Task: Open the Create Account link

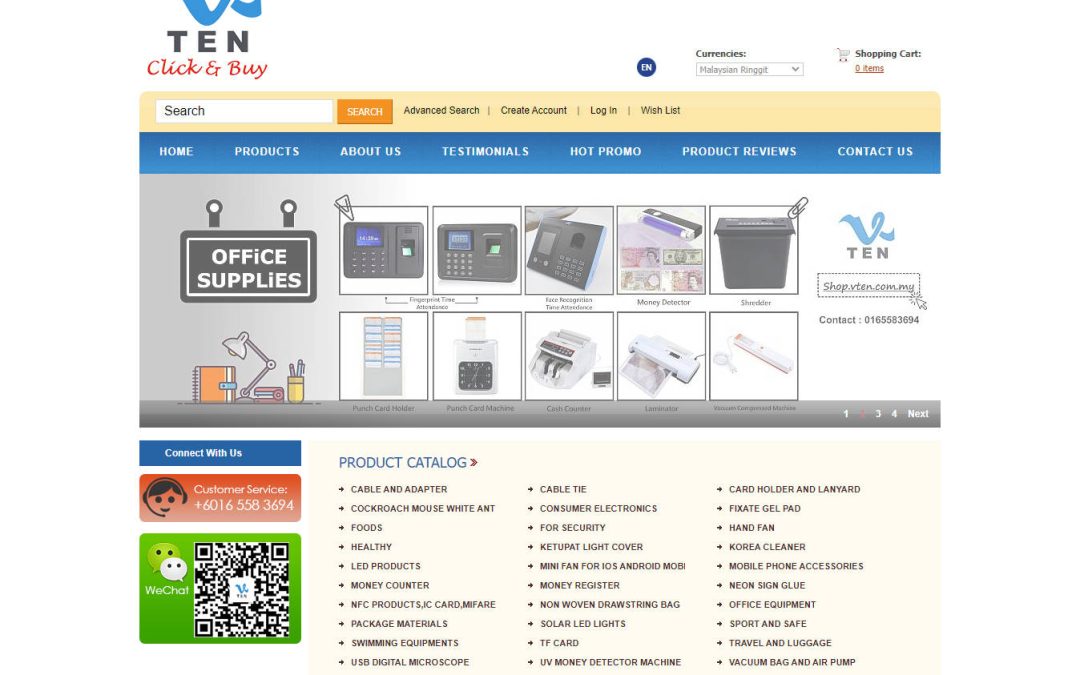Action: click(x=534, y=110)
